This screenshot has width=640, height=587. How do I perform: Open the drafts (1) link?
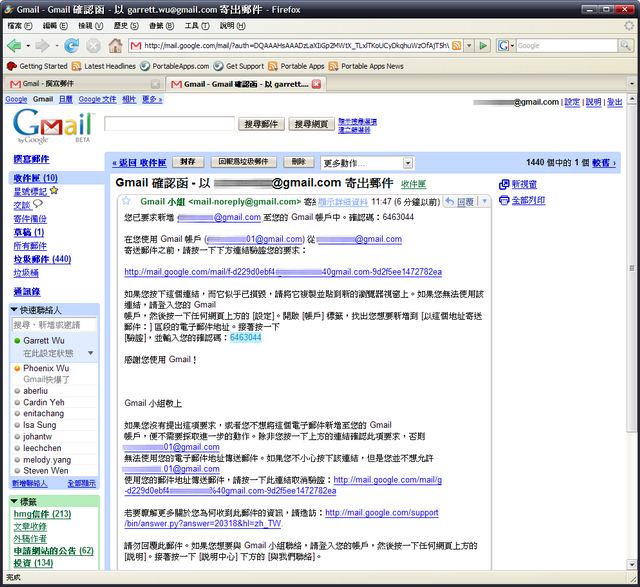click(x=29, y=232)
